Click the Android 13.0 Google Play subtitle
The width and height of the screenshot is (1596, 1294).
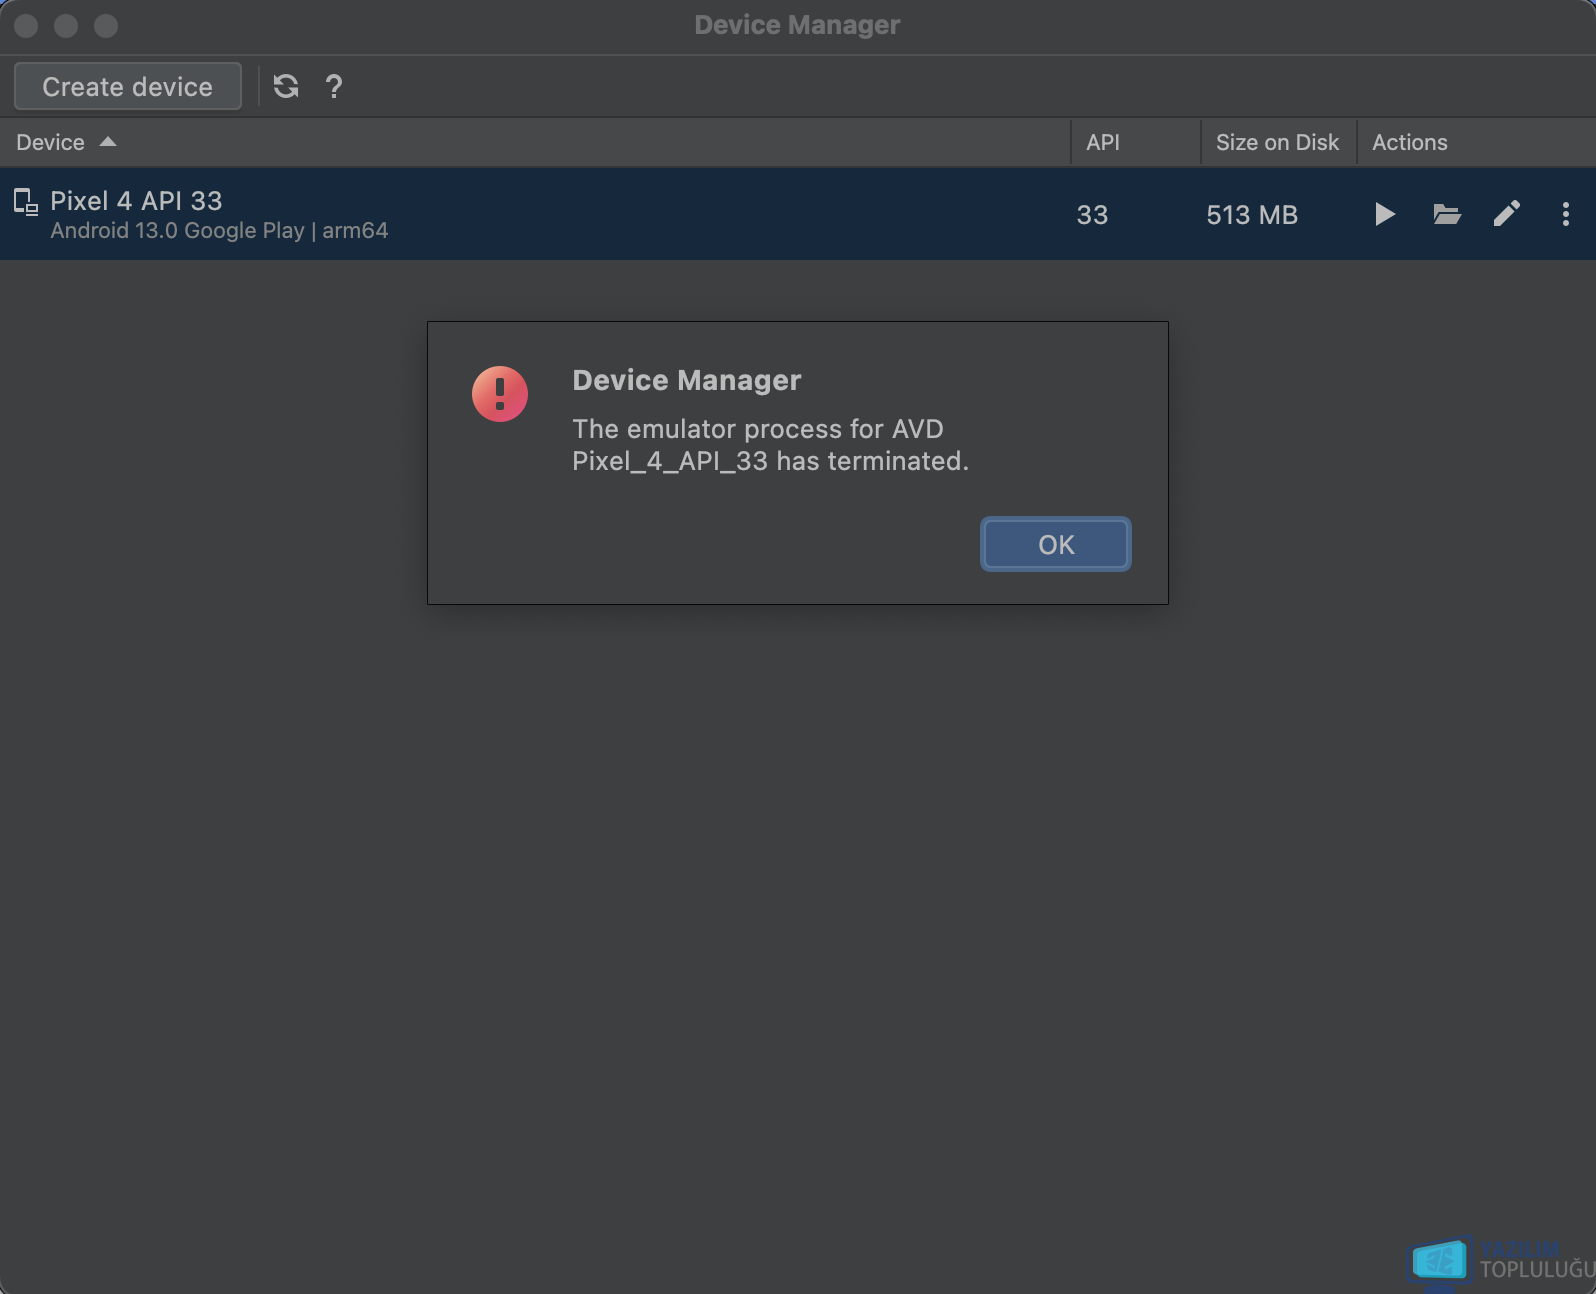pos(219,231)
